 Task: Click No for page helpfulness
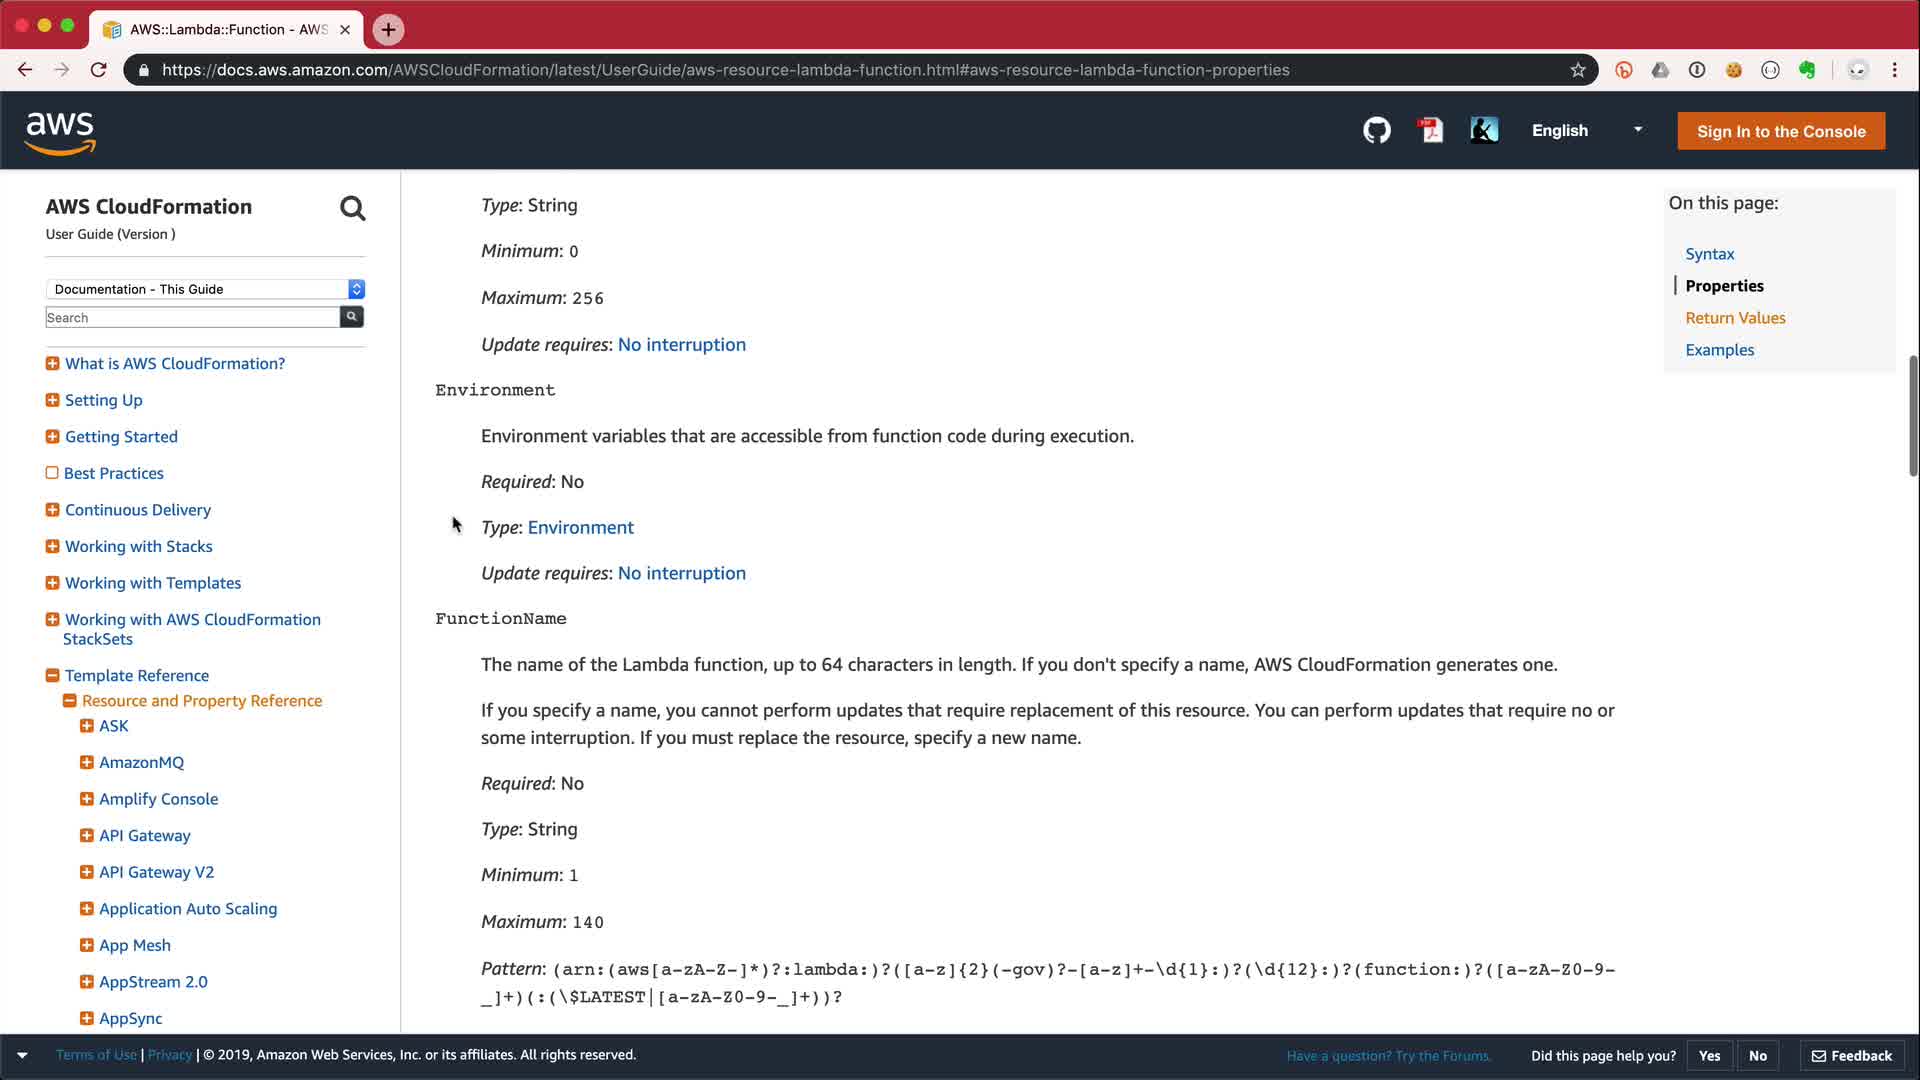click(1758, 1056)
